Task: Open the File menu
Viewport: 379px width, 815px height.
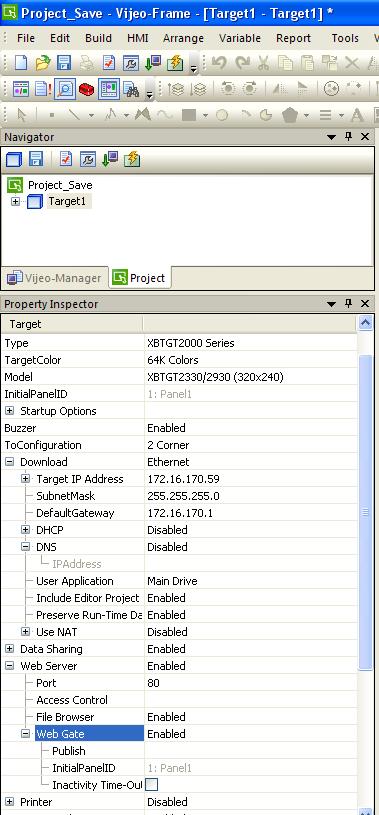Action: 26,38
